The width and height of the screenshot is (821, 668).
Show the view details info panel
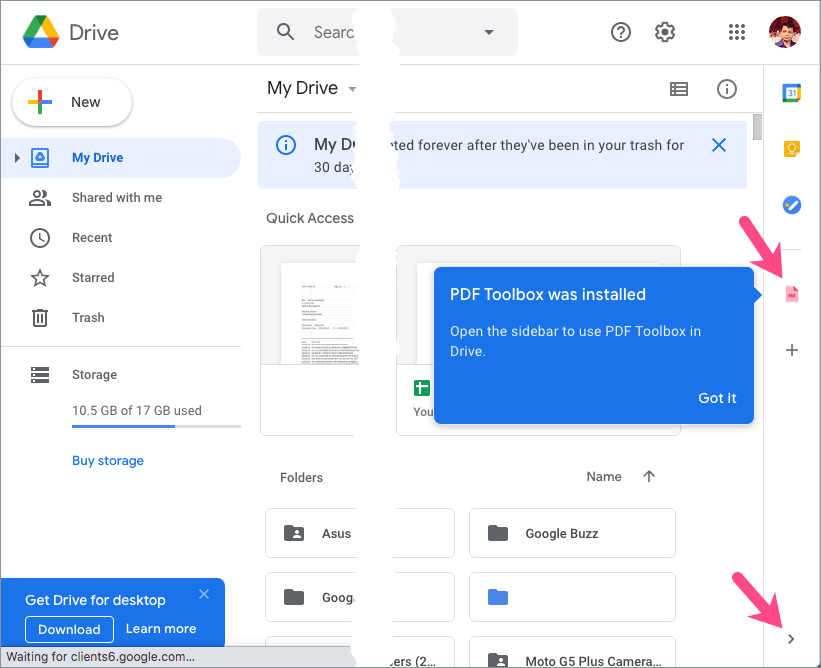point(726,89)
